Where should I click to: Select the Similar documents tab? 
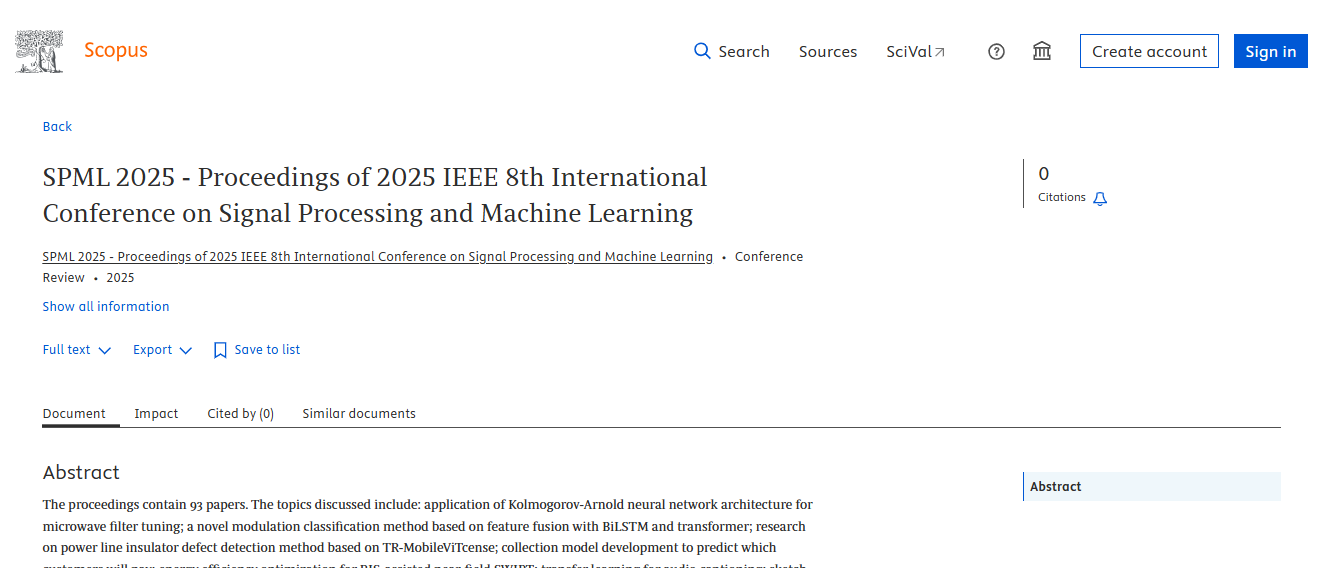pyautogui.click(x=359, y=413)
